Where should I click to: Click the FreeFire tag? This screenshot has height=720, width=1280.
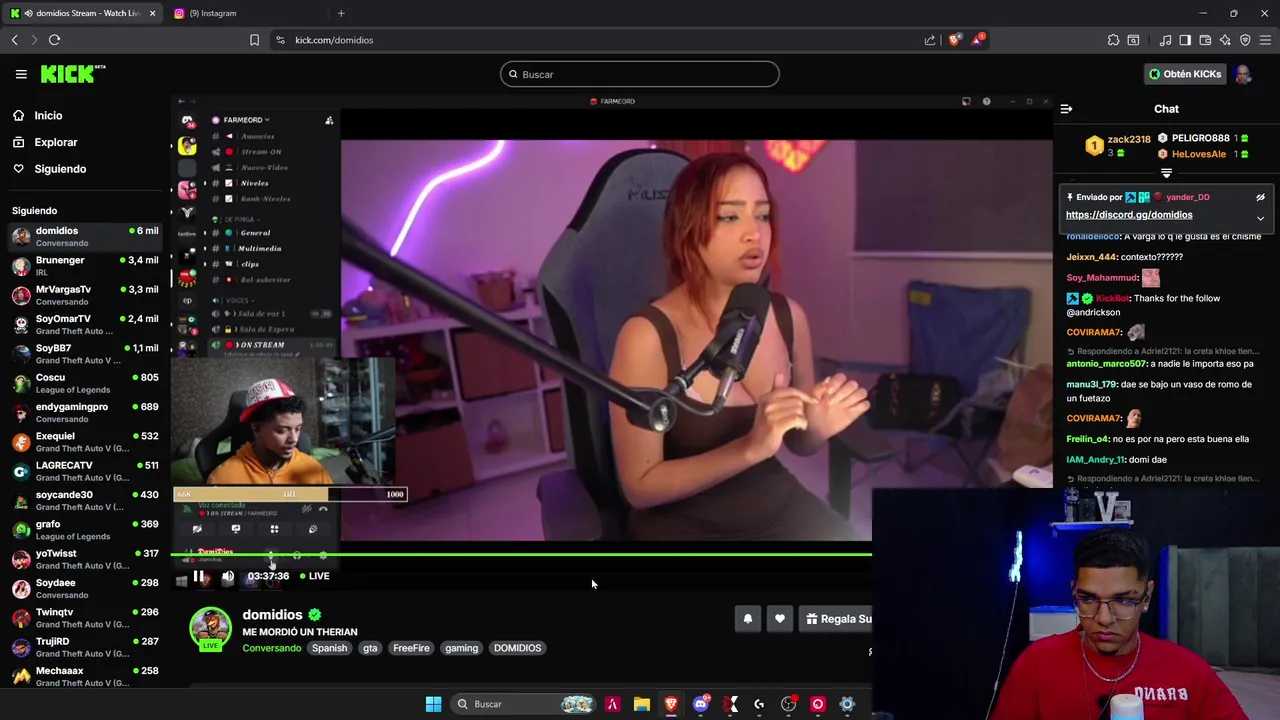click(x=411, y=648)
